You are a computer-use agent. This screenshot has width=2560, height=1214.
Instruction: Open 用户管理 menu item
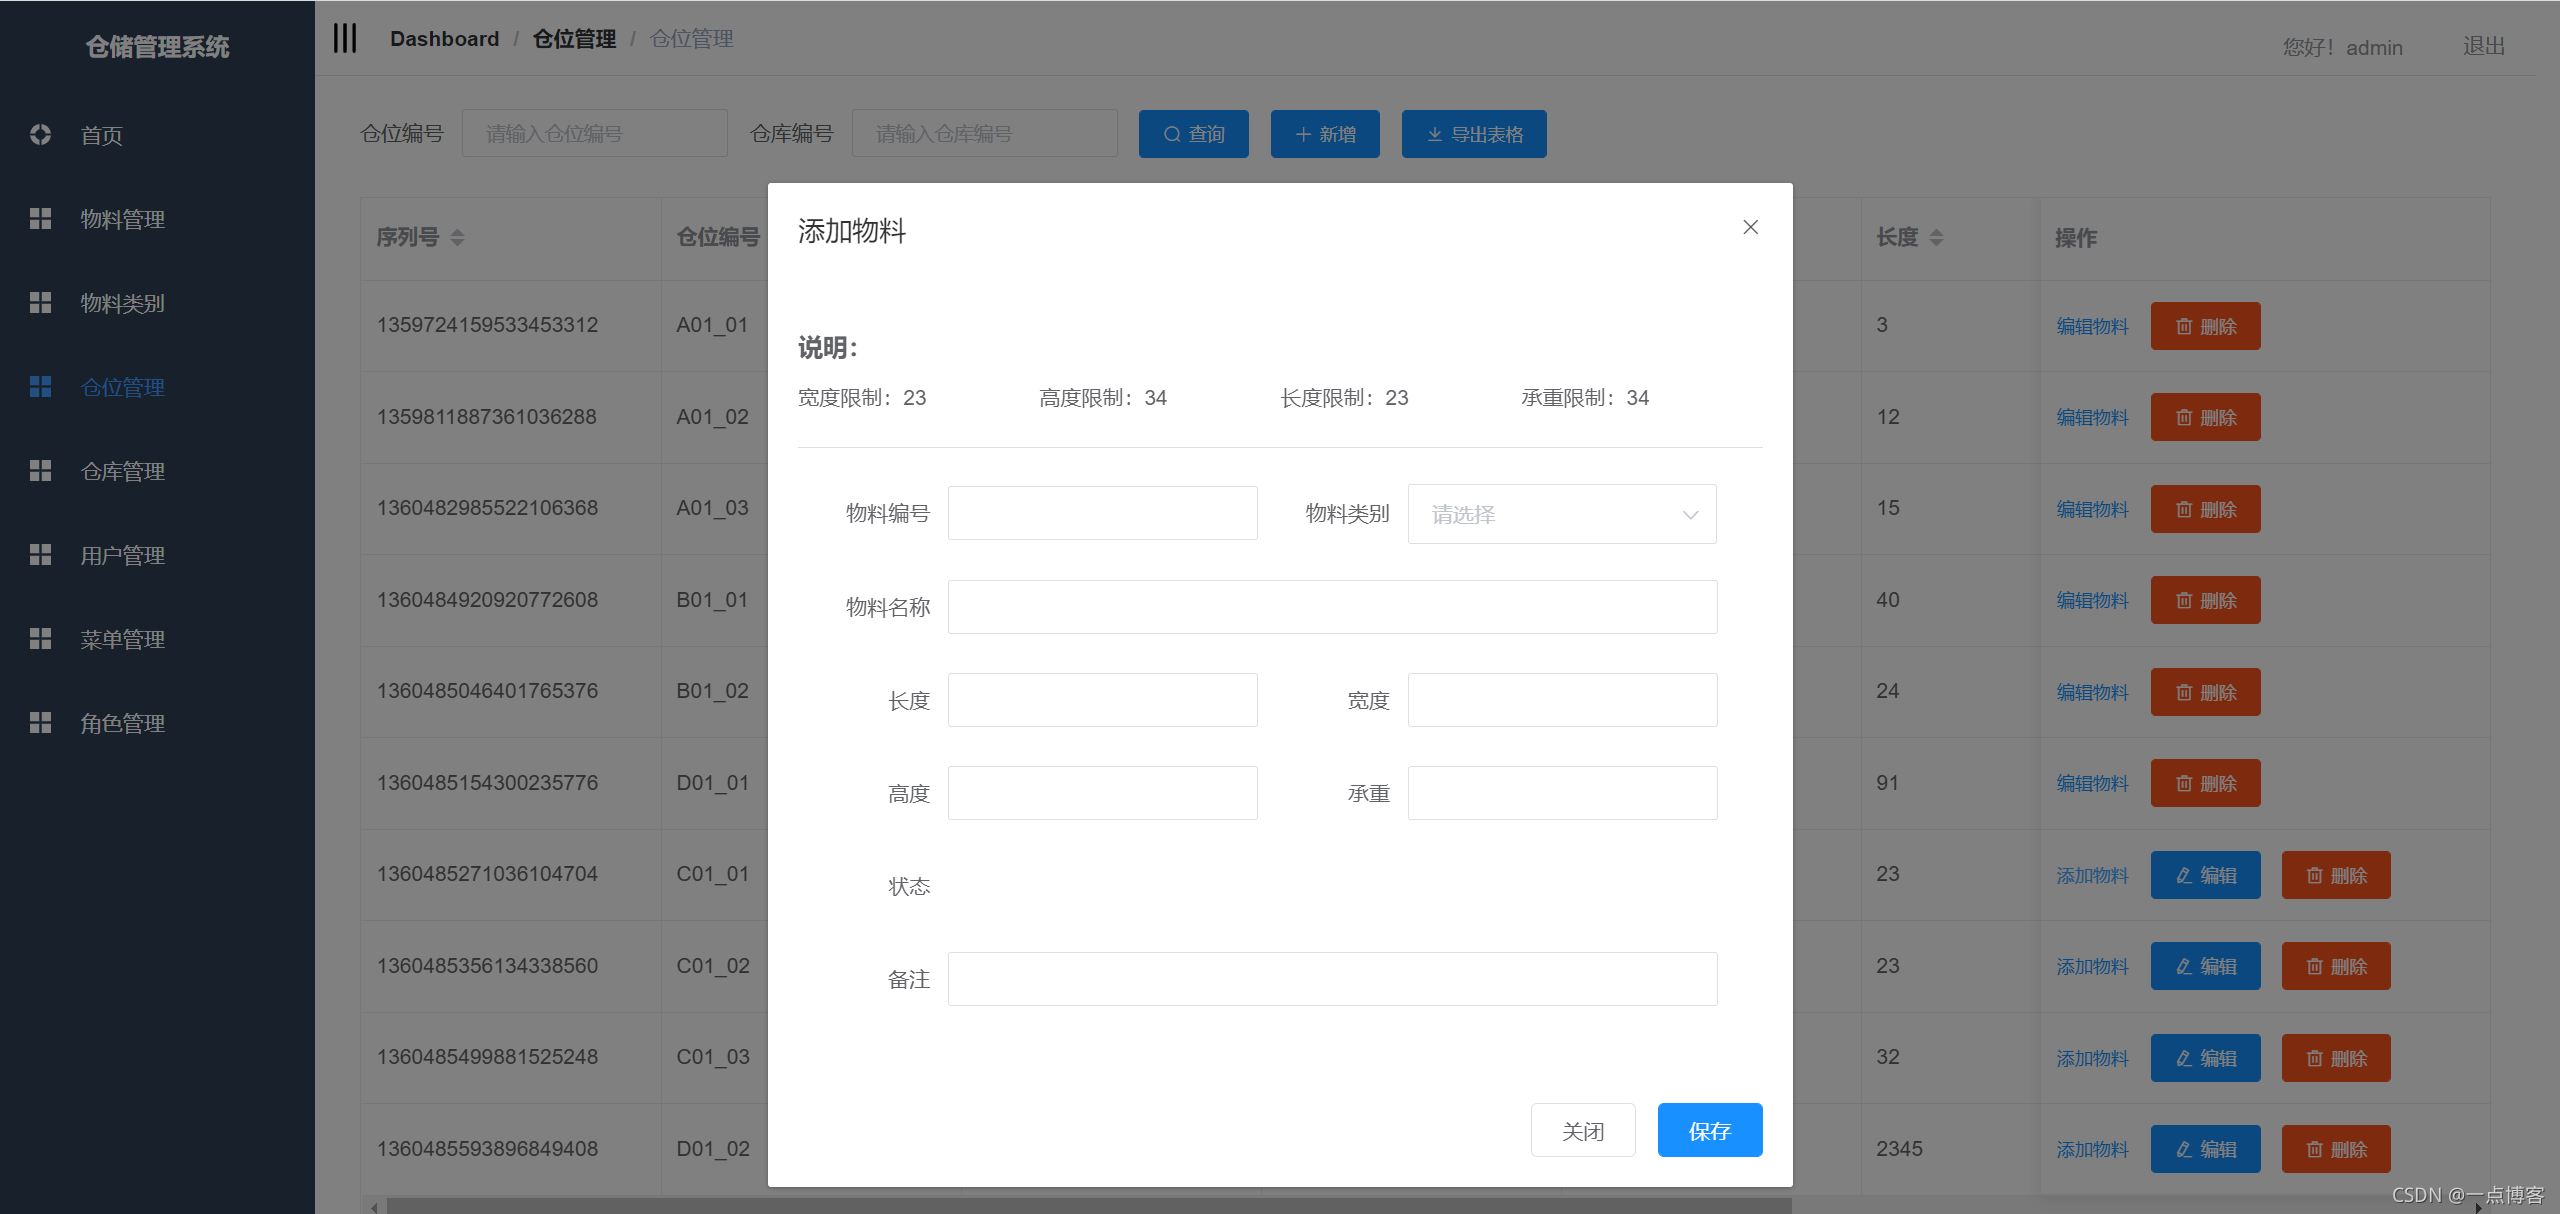(157, 555)
